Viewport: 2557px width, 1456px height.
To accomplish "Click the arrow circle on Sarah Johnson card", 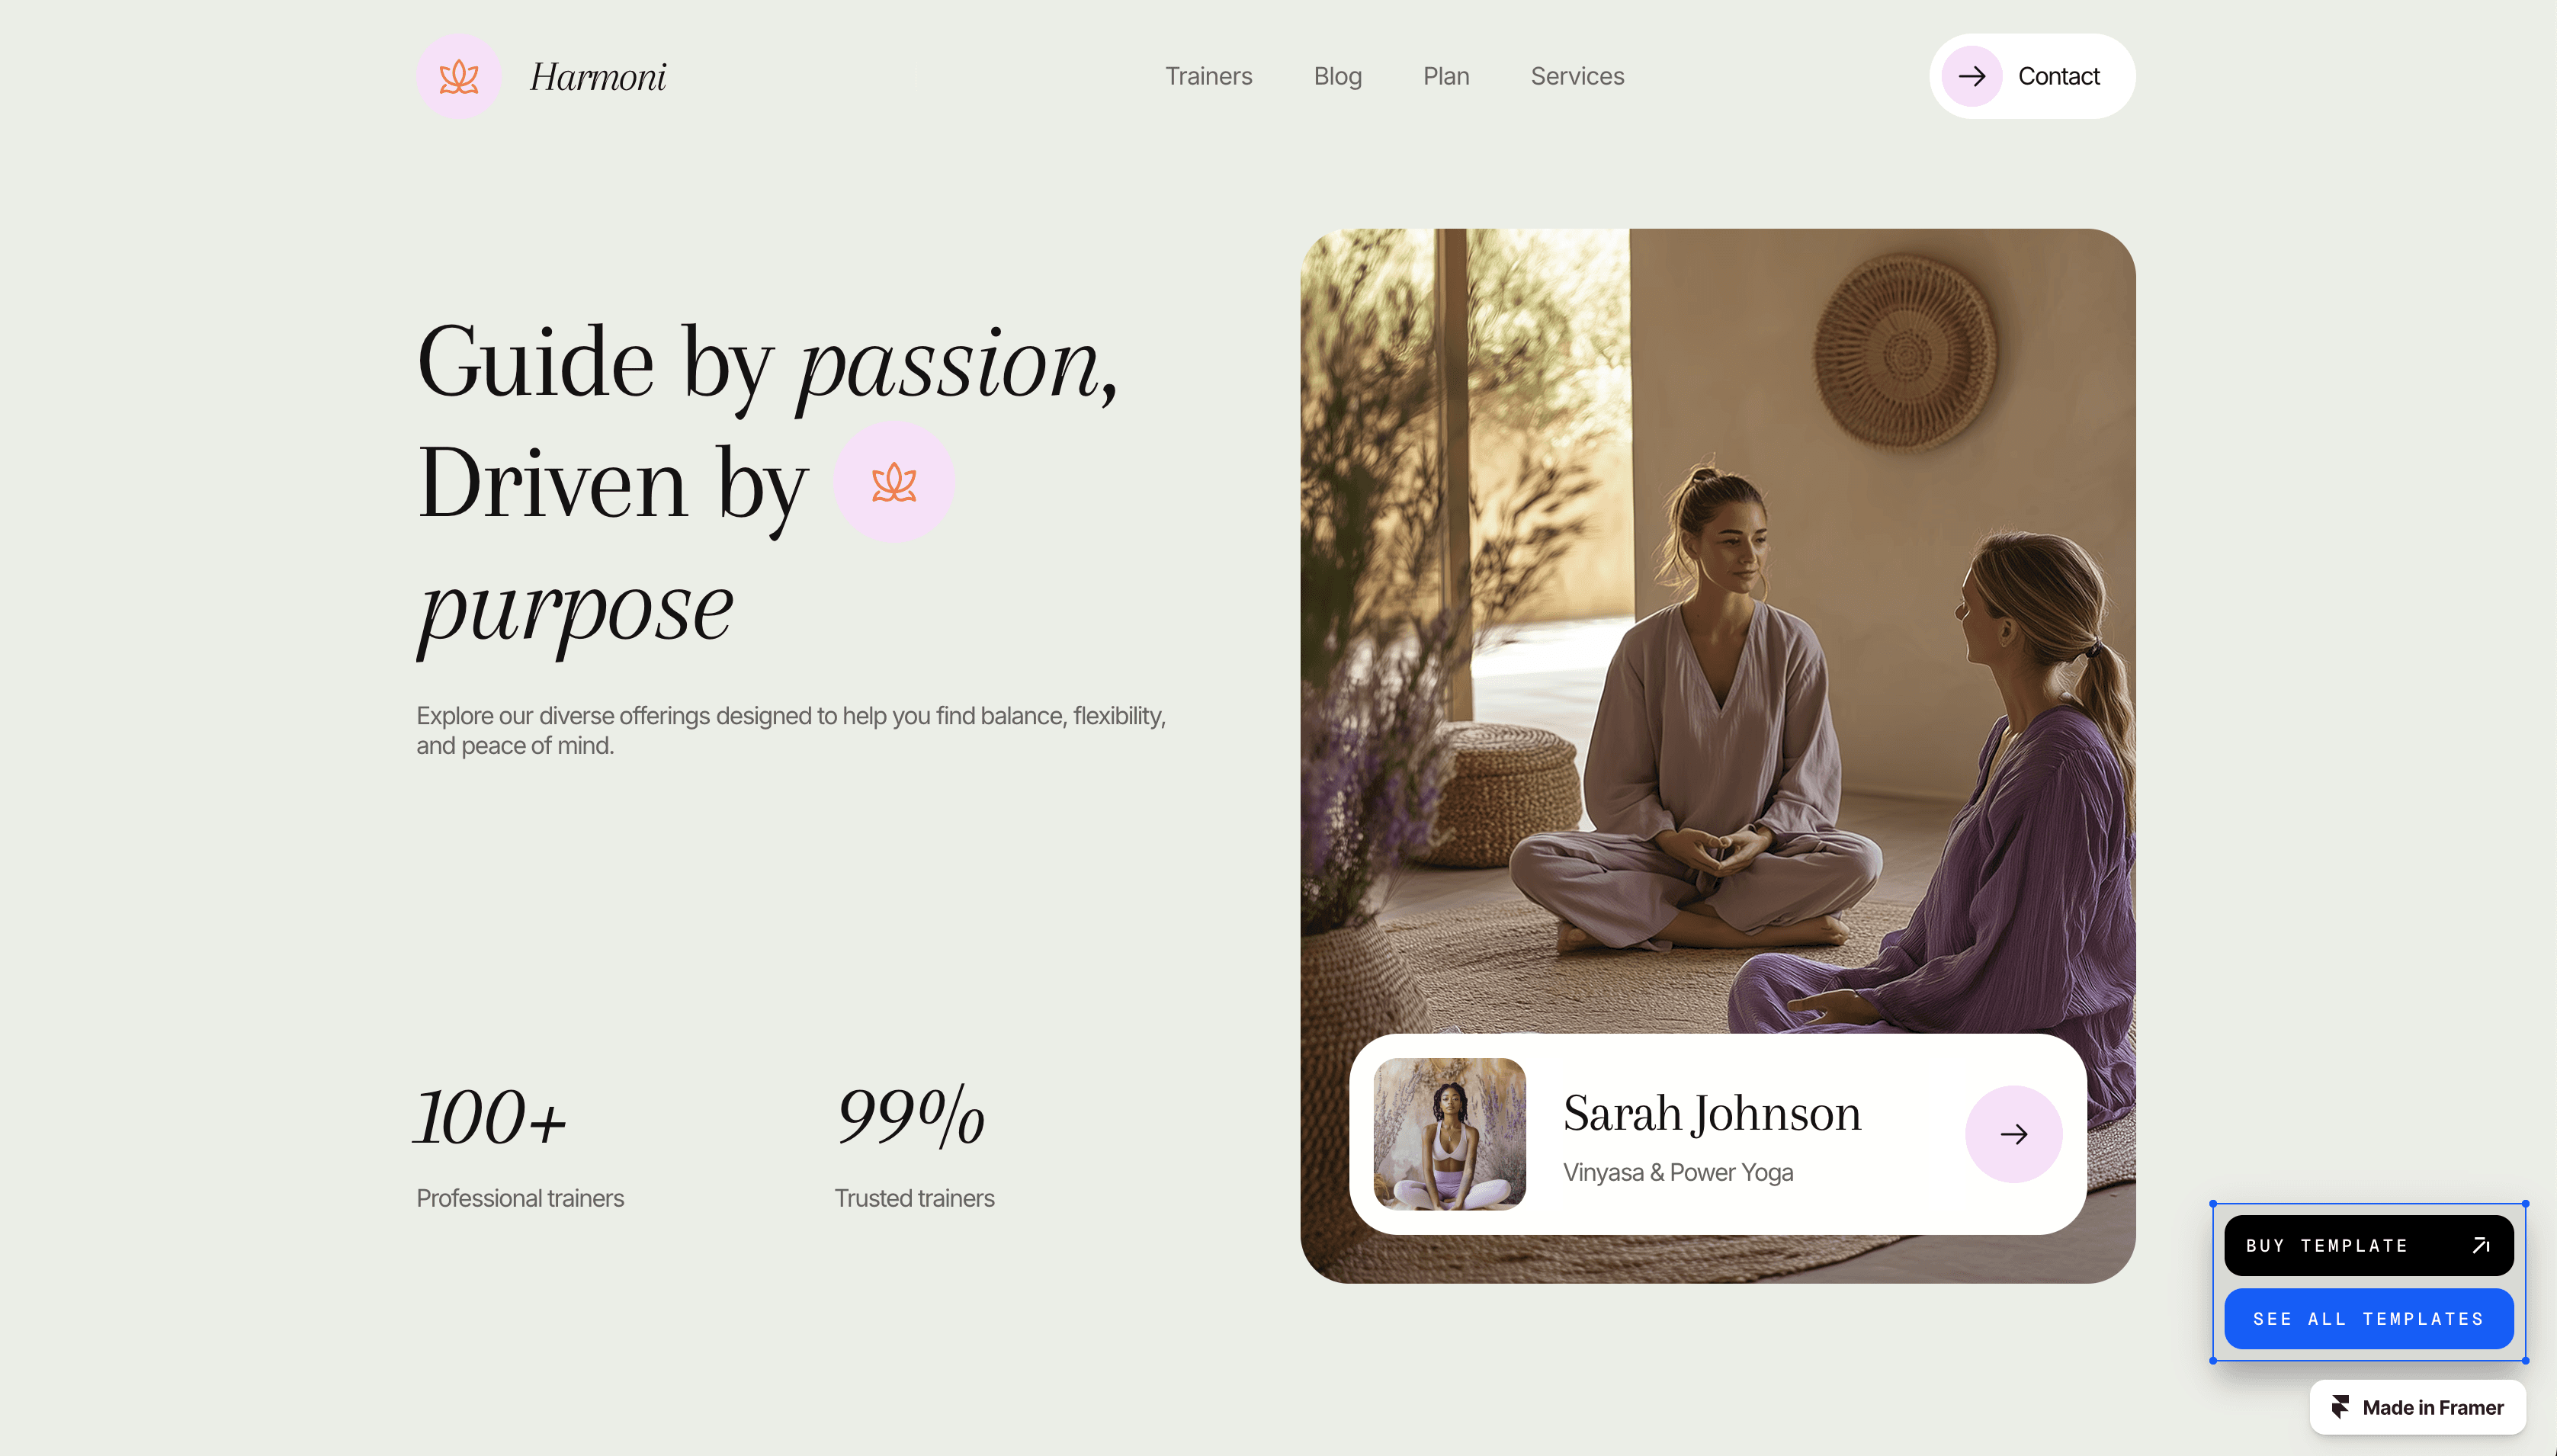I will 2014,1133.
